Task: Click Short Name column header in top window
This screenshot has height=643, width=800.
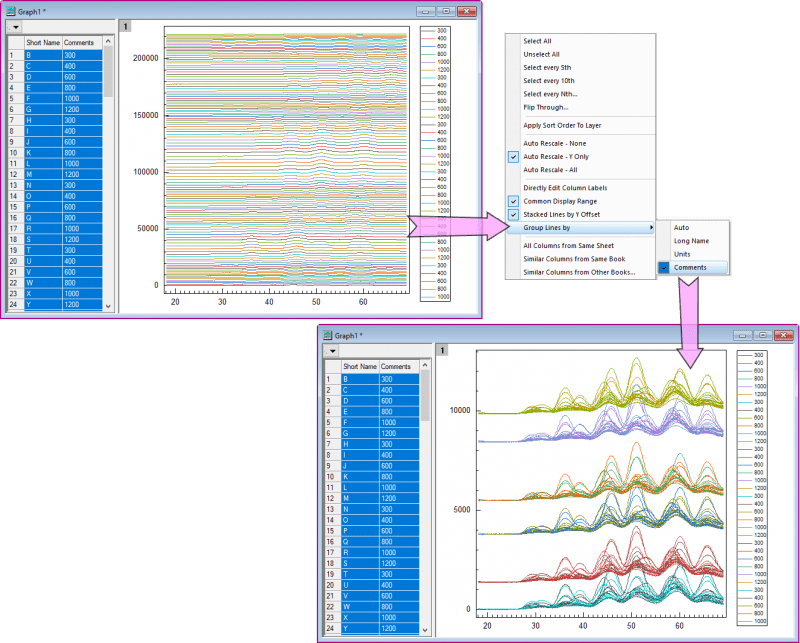Action: [x=43, y=42]
